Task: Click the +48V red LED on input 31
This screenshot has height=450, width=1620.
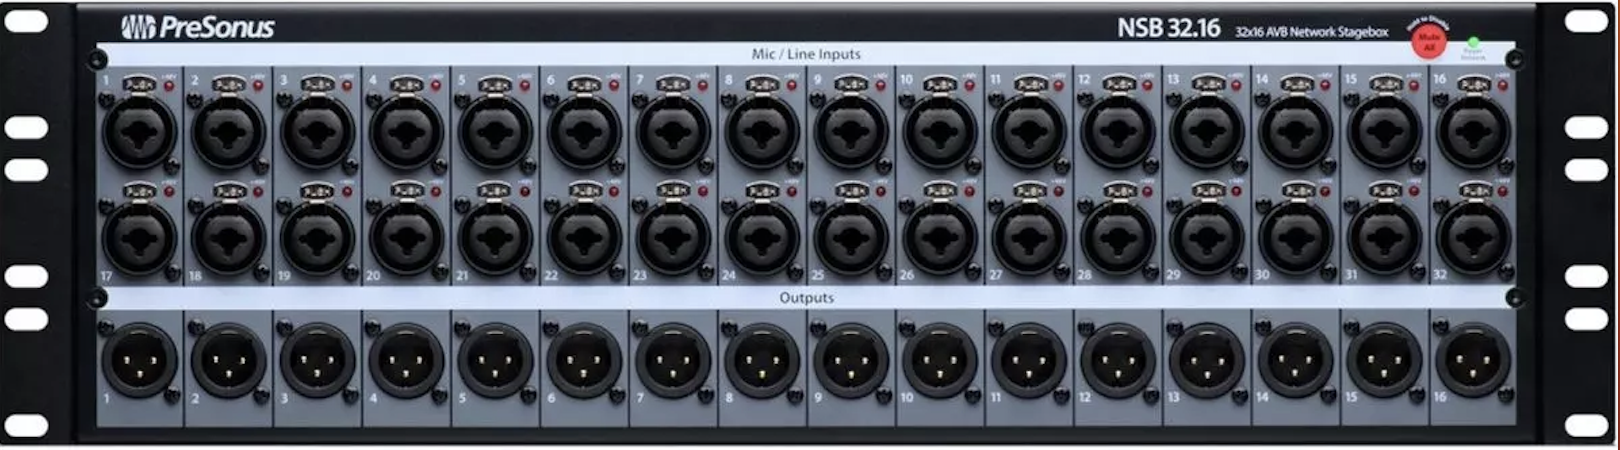Action: click(1413, 191)
